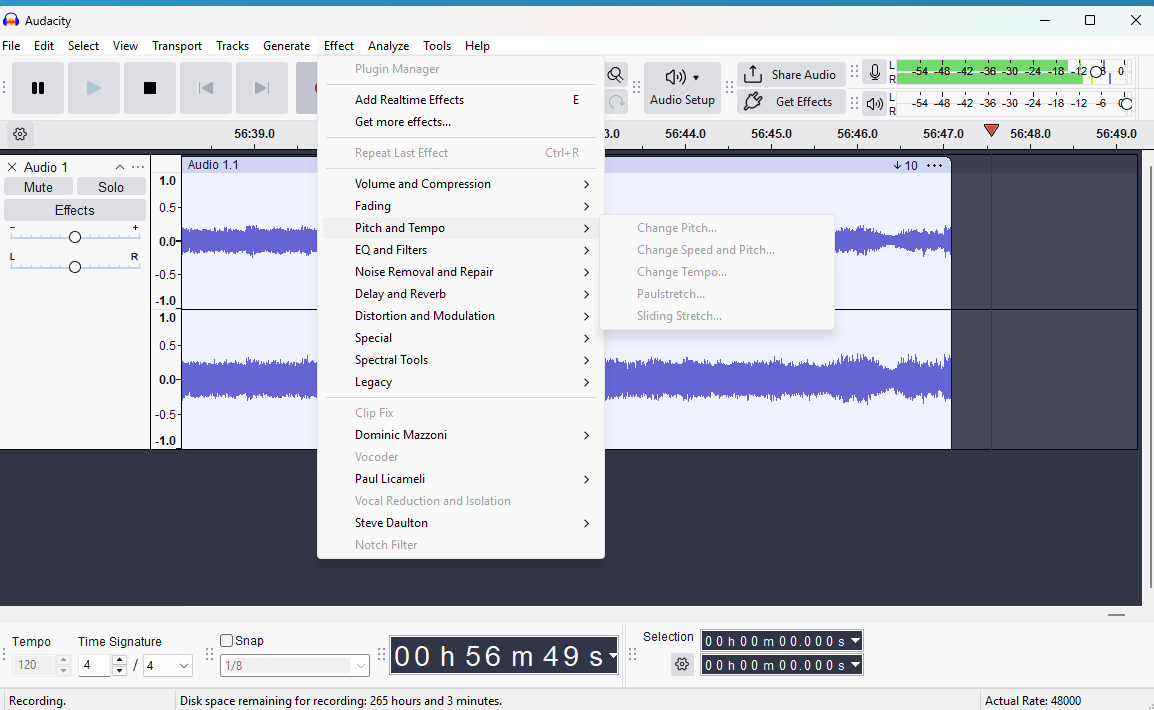
Task: Click the recording level meter bar
Action: [1013, 71]
